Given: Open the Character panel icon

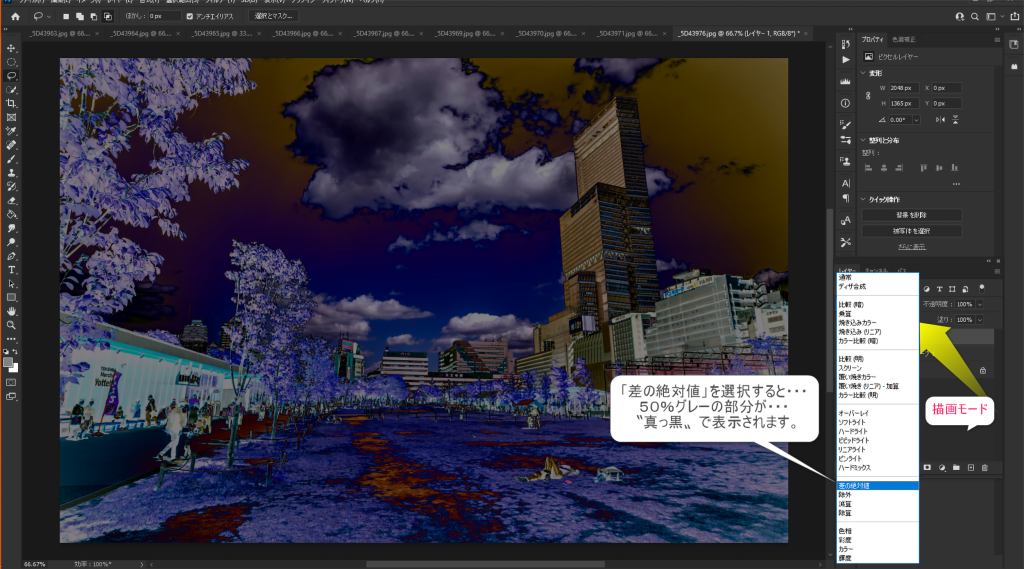Looking at the screenshot, I should 846,184.
